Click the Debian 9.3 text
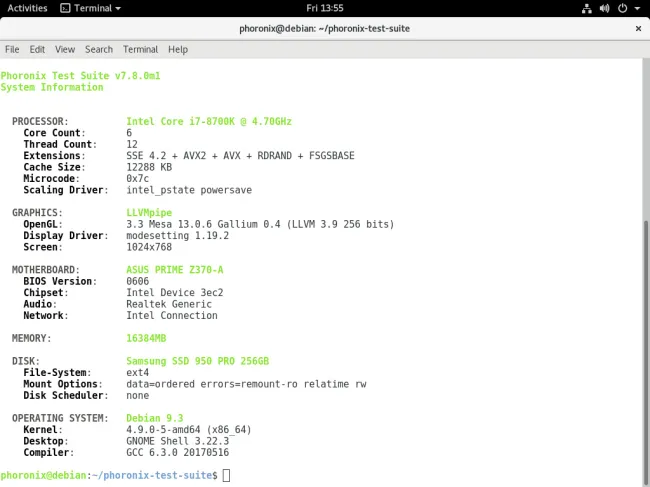Image resolution: width=650 pixels, height=487 pixels. click(x=155, y=418)
